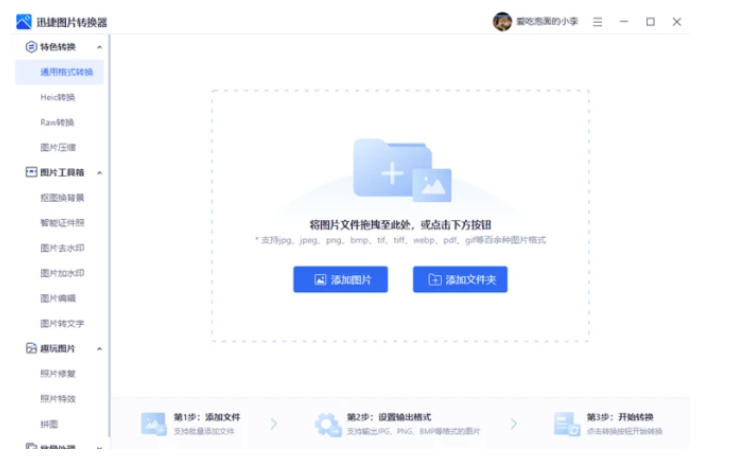
Task: Open 图片去水印 in the sidebar
Action: point(62,247)
